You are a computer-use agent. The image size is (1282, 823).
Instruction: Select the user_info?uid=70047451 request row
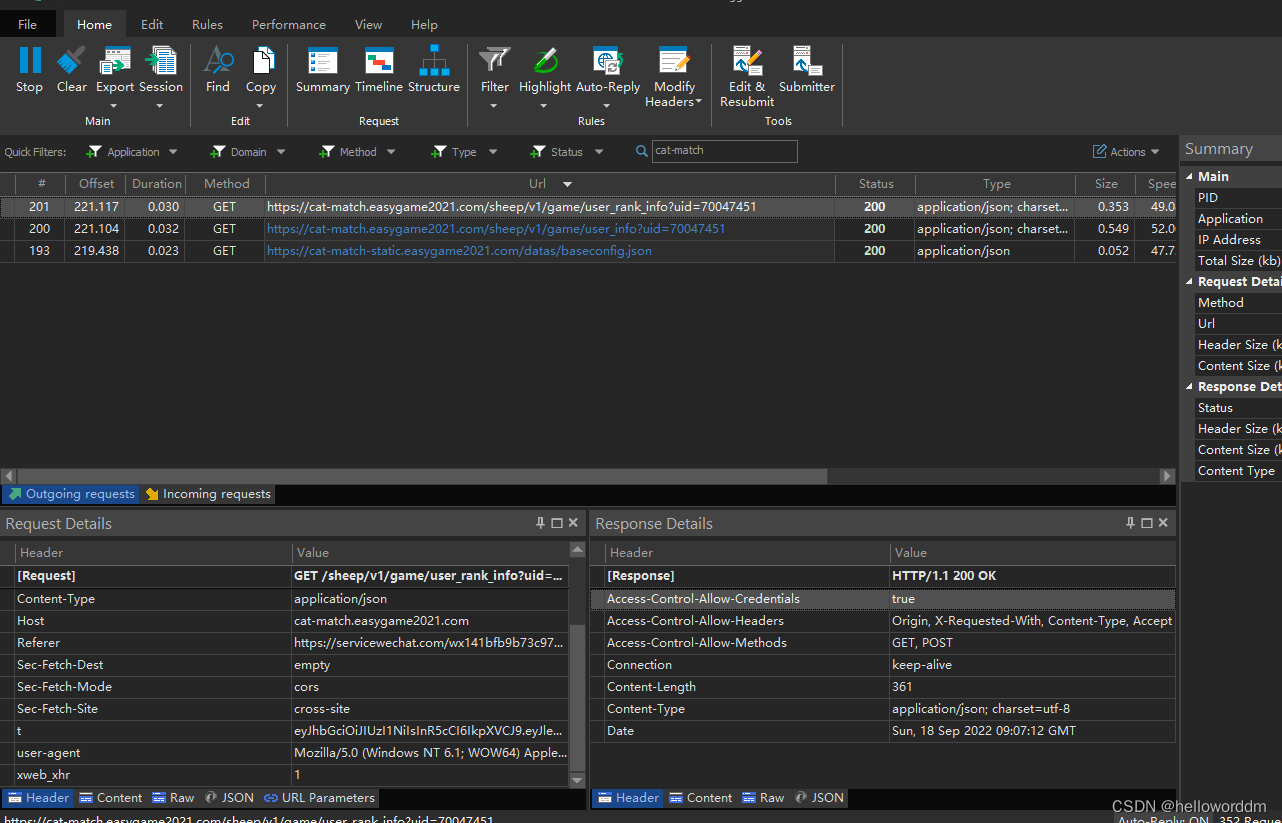pyautogui.click(x=588, y=229)
